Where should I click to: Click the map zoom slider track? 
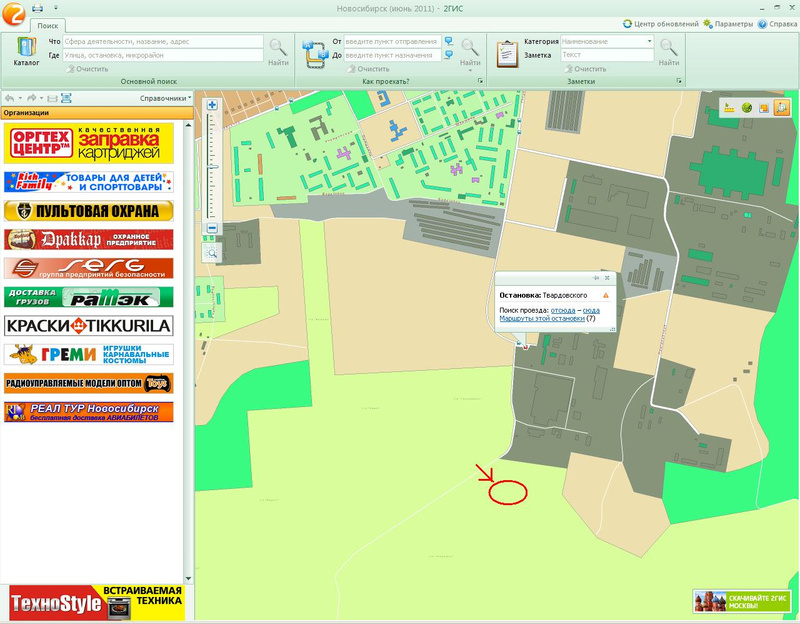pyautogui.click(x=212, y=167)
